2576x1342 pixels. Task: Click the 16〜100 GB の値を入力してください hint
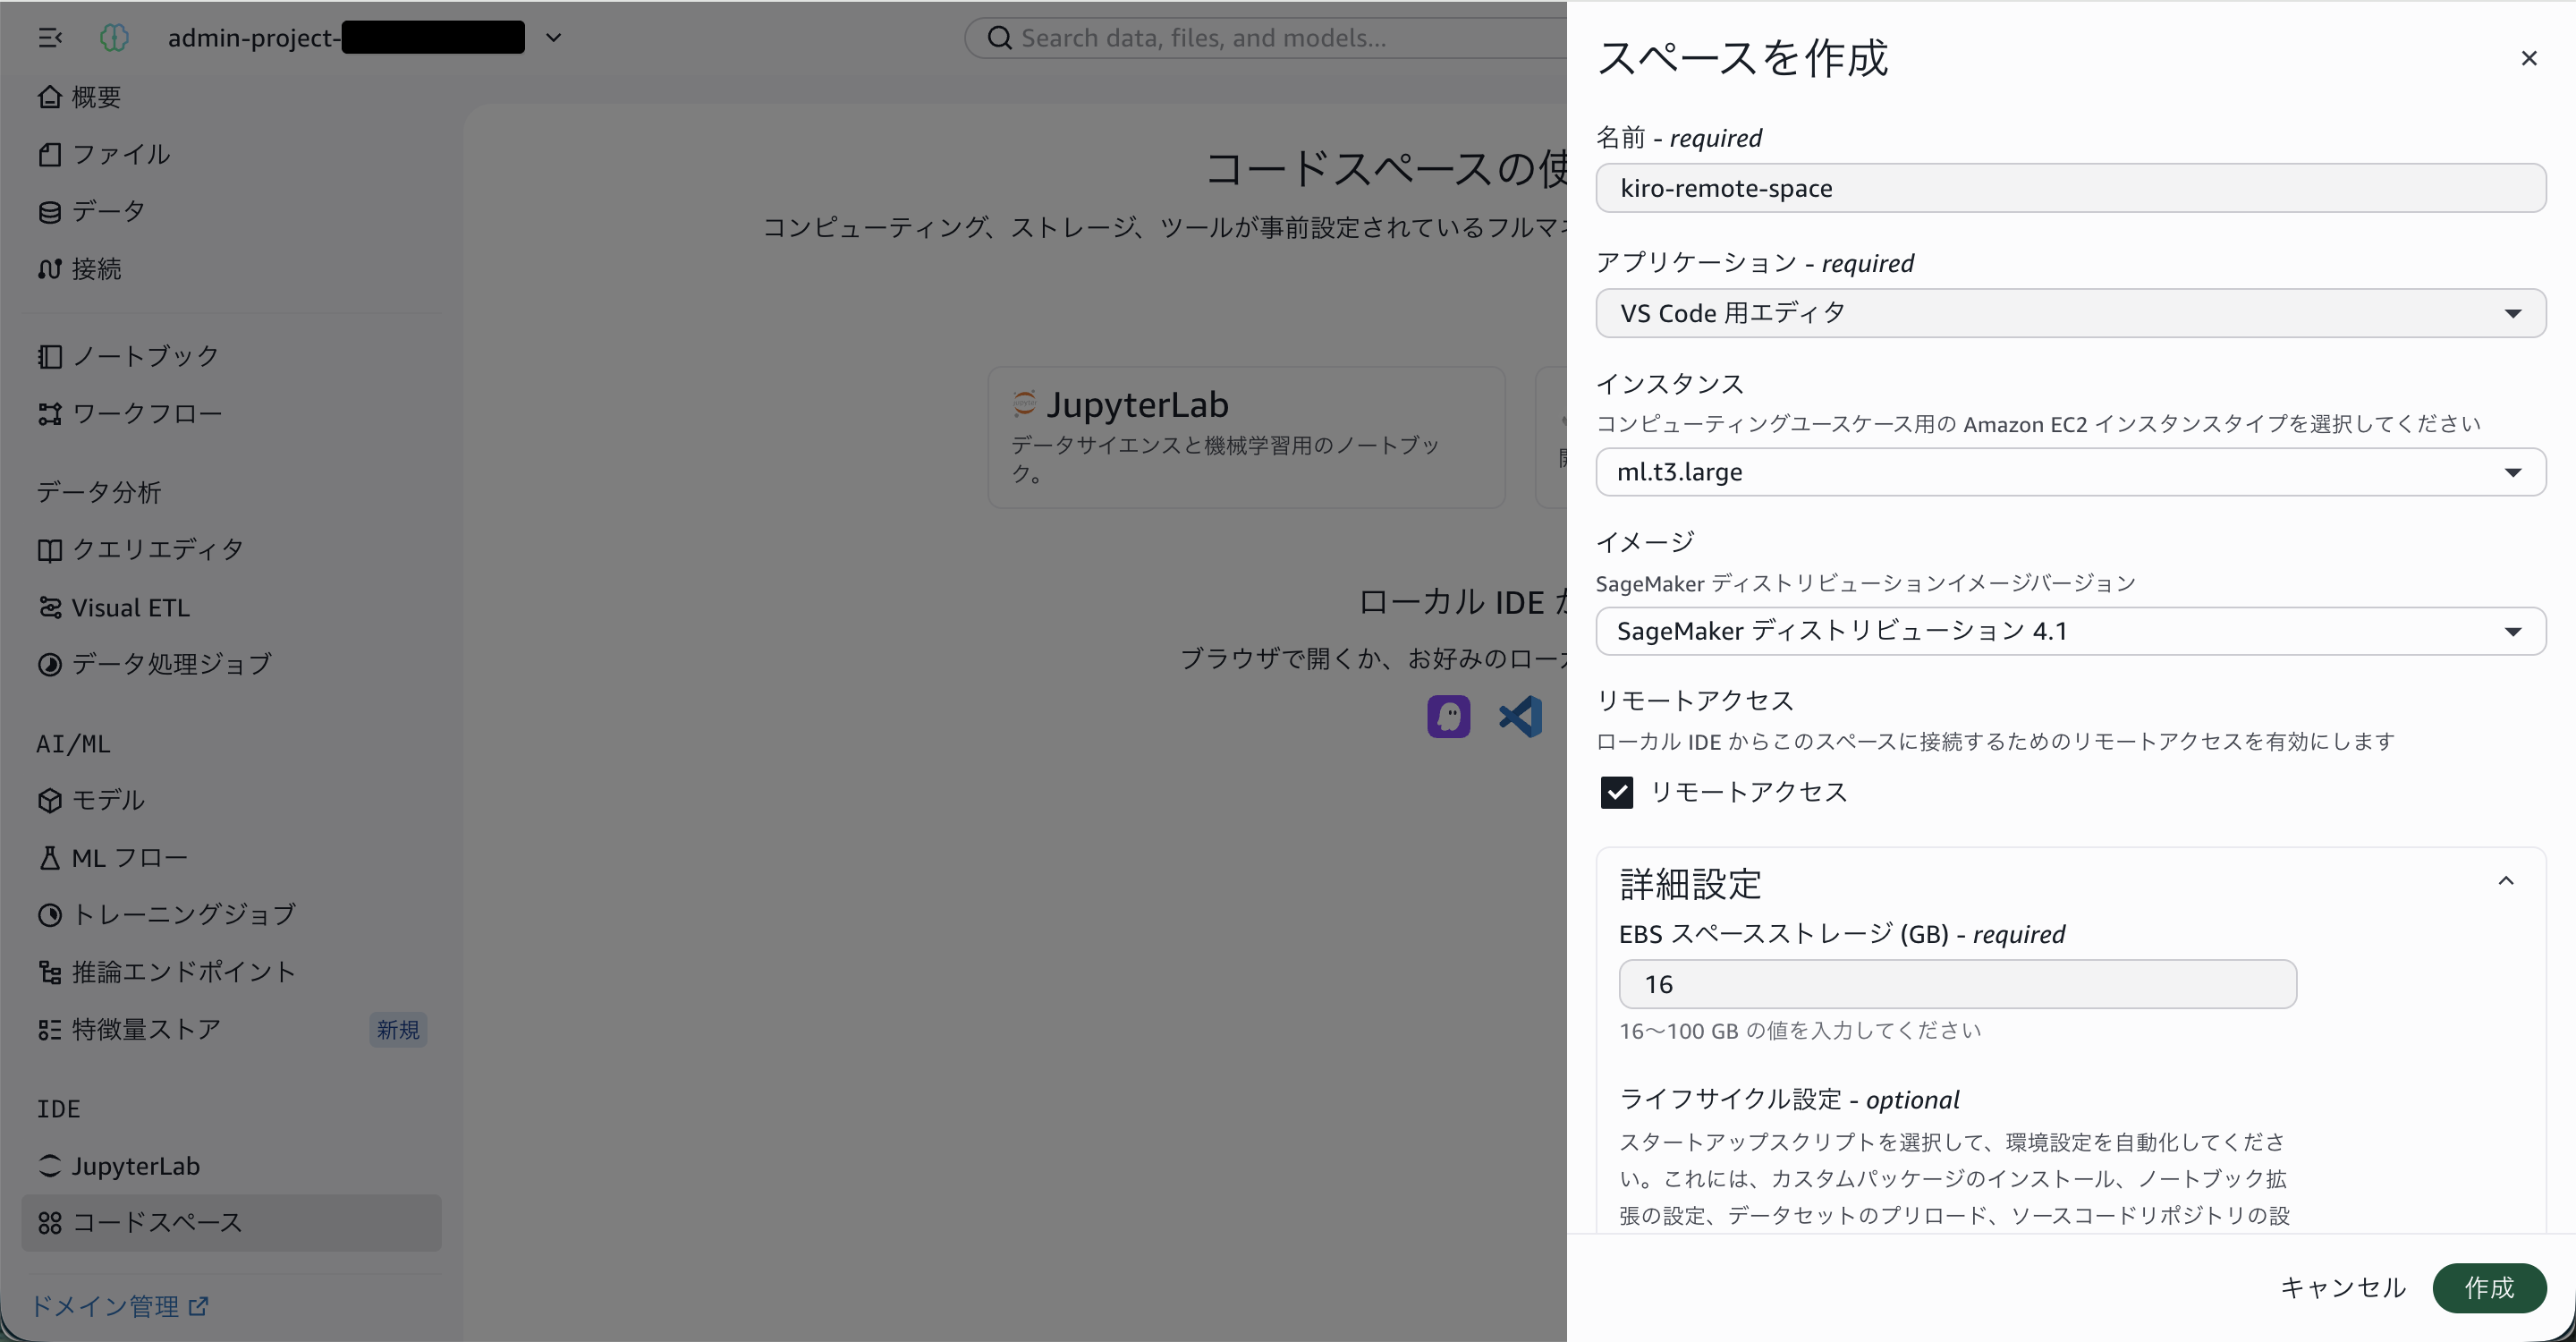(x=1800, y=1030)
